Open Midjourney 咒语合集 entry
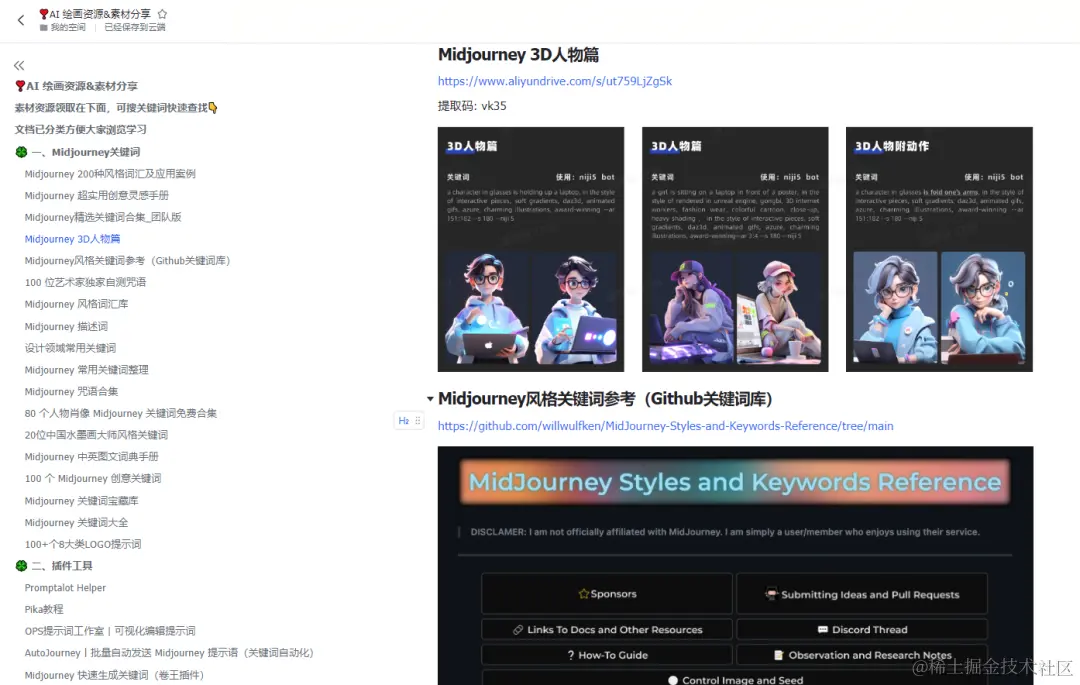The height and width of the screenshot is (685, 1080). pos(71,391)
